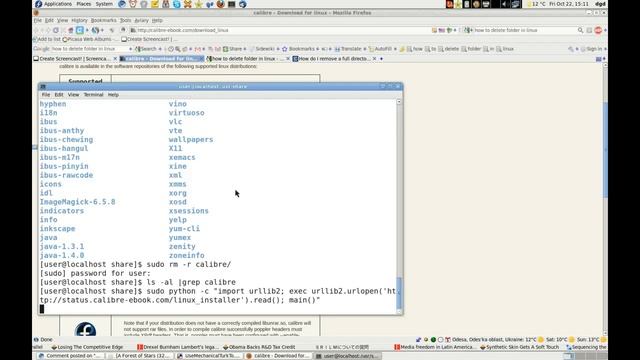This screenshot has height=360, width=640.
Task: Open the System menu in the top panel
Action: coord(104,4)
